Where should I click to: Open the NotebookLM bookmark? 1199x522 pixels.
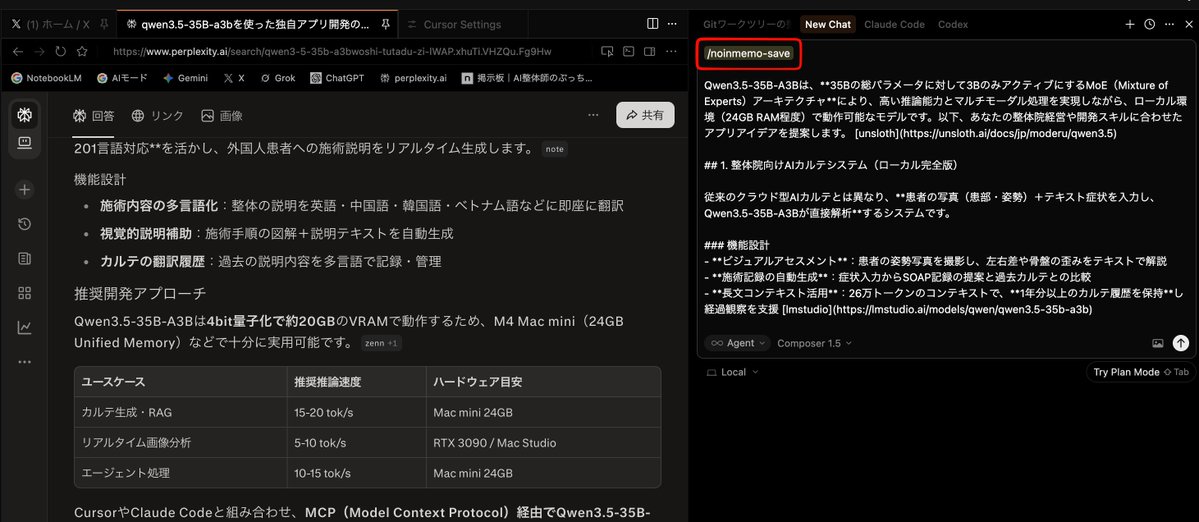click(x=48, y=78)
